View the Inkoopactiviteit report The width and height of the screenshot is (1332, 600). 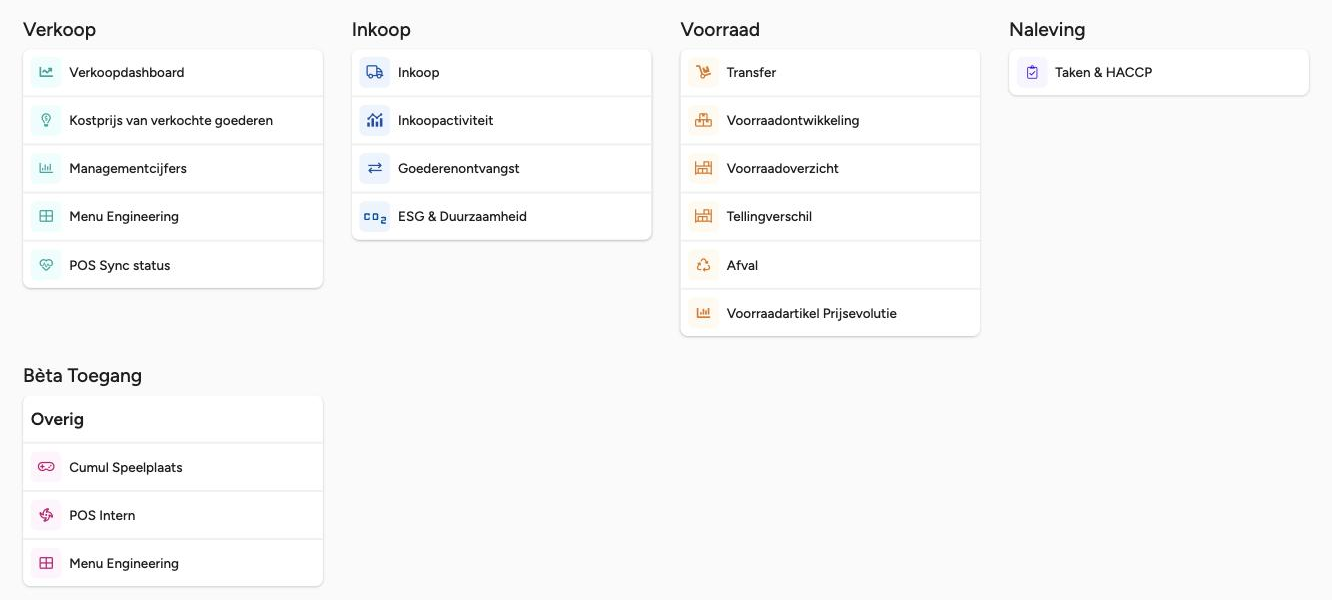(502, 120)
